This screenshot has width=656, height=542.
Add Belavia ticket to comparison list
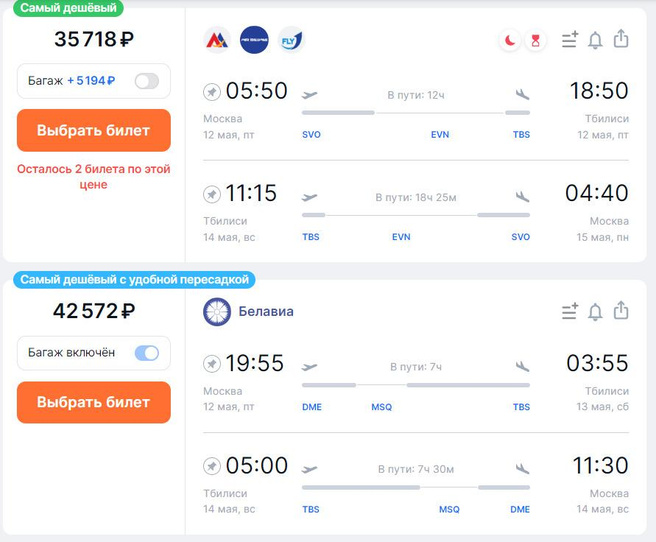click(x=569, y=312)
